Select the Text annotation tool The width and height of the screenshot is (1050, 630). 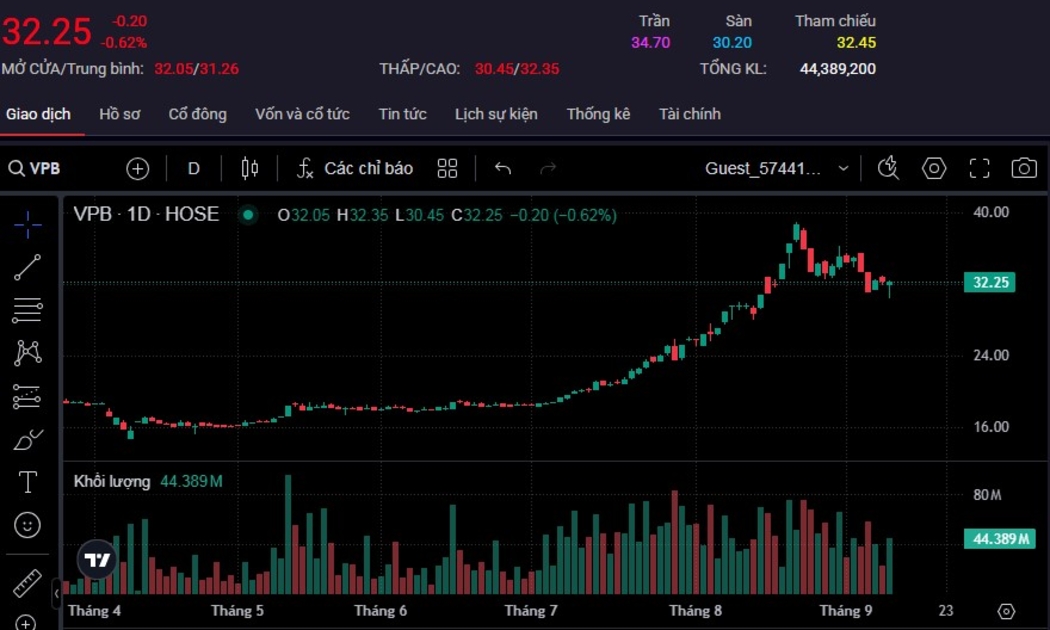tap(28, 482)
